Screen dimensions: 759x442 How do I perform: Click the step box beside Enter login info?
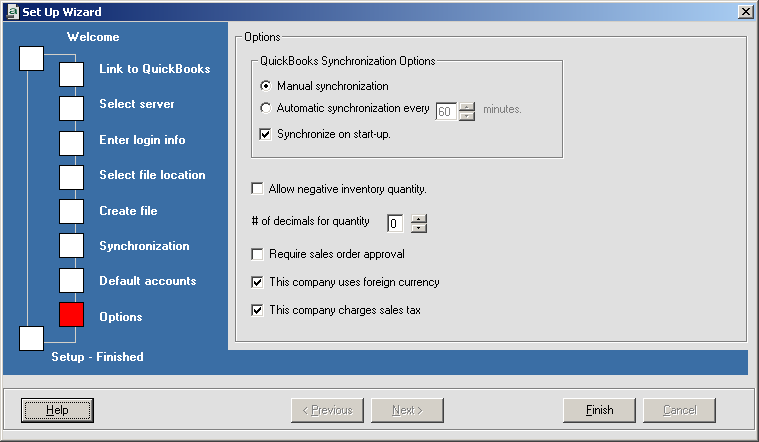pos(71,143)
